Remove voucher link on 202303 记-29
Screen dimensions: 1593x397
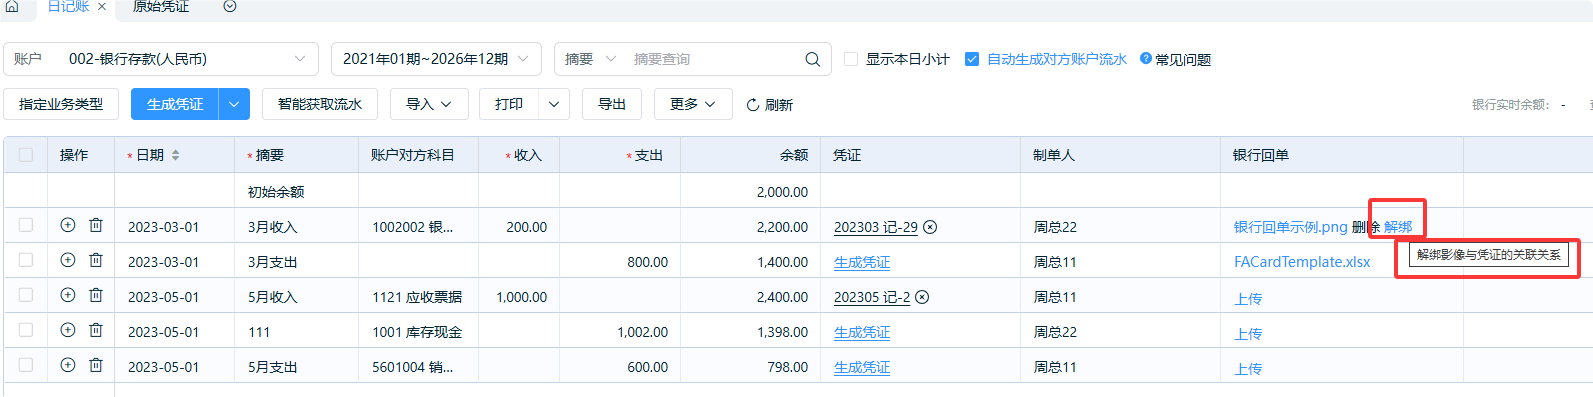(930, 227)
